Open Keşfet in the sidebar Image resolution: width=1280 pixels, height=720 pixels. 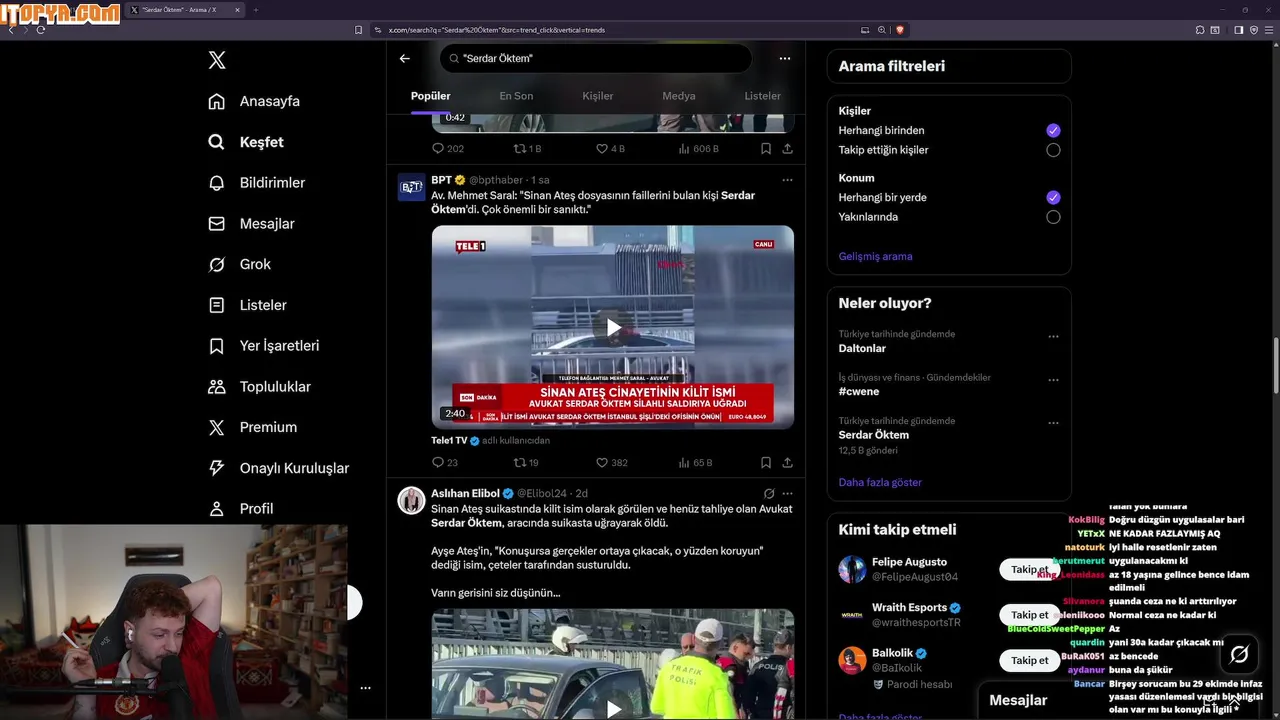click(246, 142)
